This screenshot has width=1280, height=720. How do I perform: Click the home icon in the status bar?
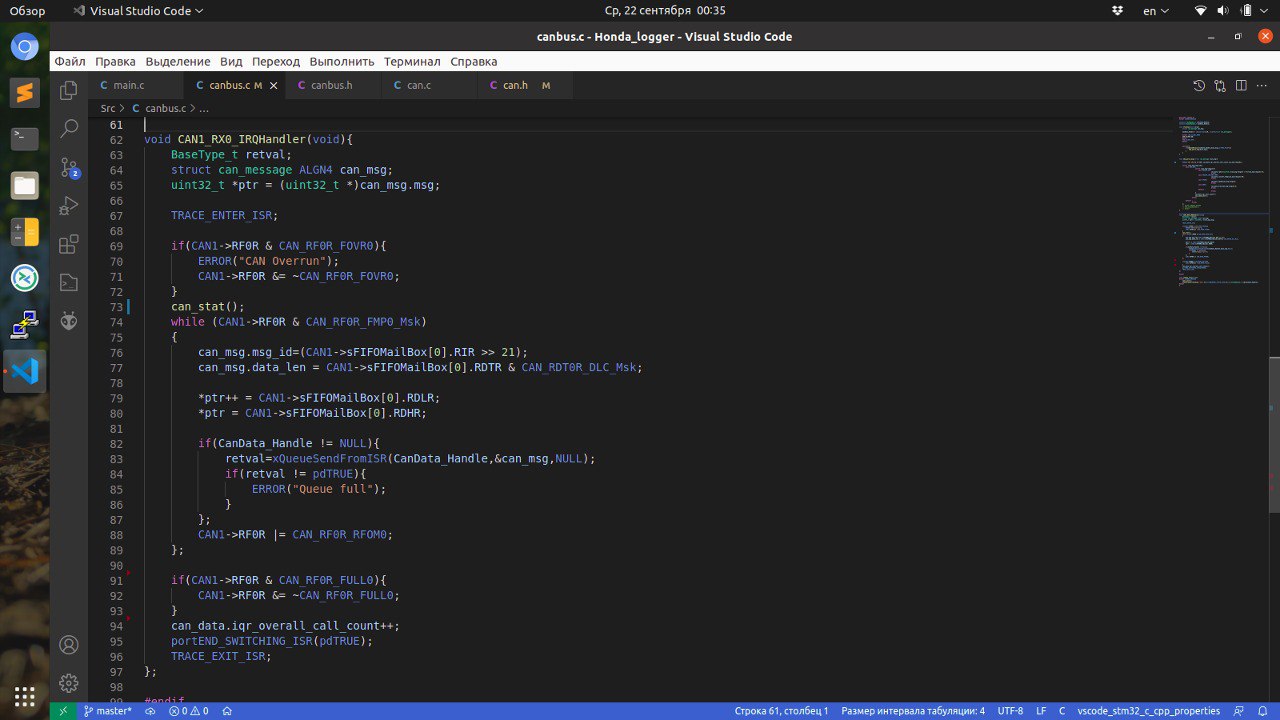227,711
